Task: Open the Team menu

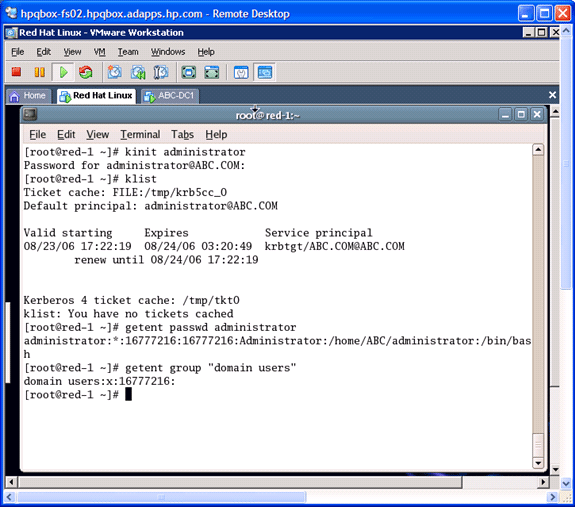Action: tap(128, 52)
